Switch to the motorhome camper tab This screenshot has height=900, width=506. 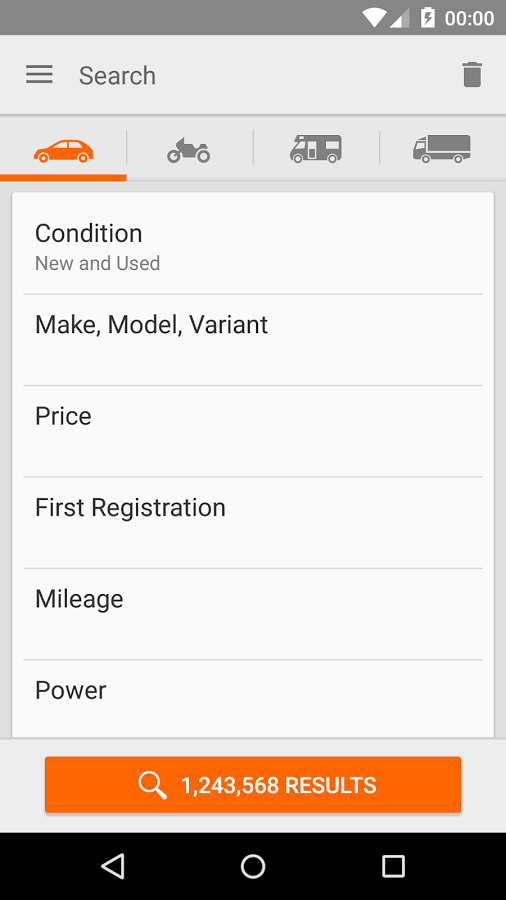316,149
